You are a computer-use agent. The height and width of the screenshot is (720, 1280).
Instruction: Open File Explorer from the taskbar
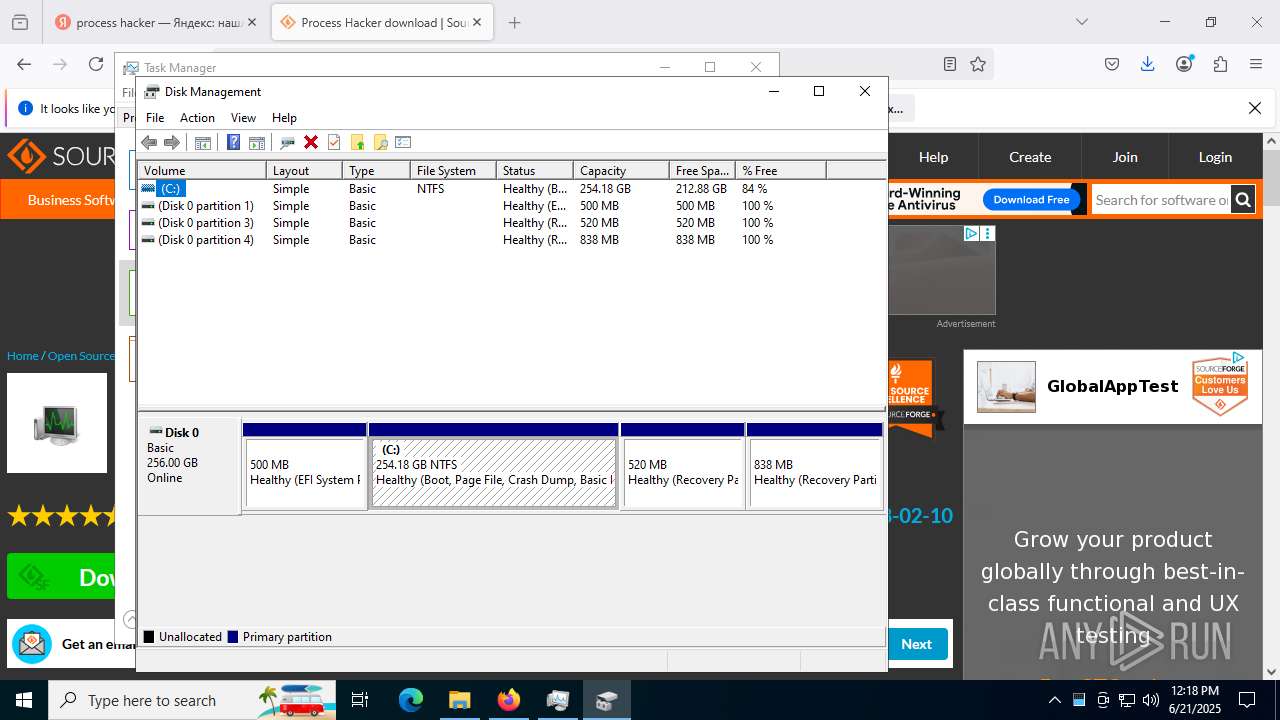tap(459, 700)
